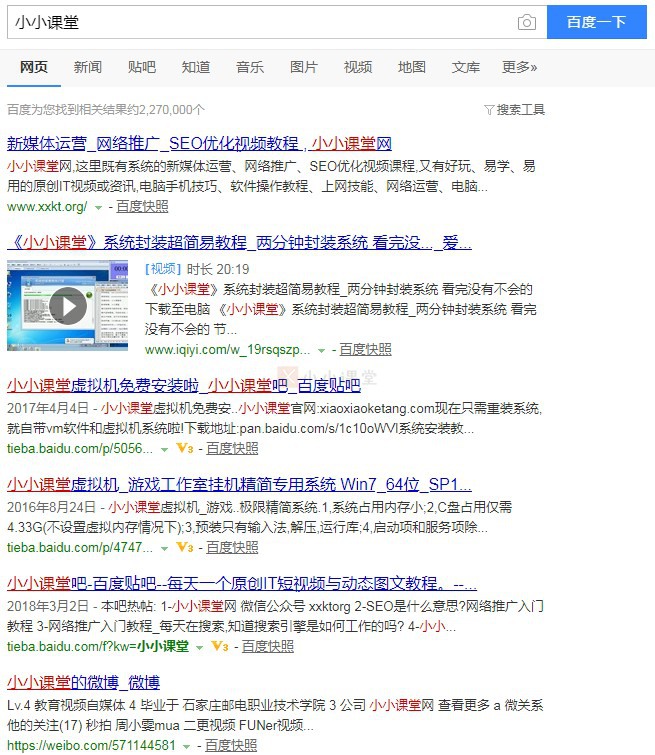This screenshot has width=655, height=755.
Task: Switch to the 图片 tab
Action: (x=304, y=67)
